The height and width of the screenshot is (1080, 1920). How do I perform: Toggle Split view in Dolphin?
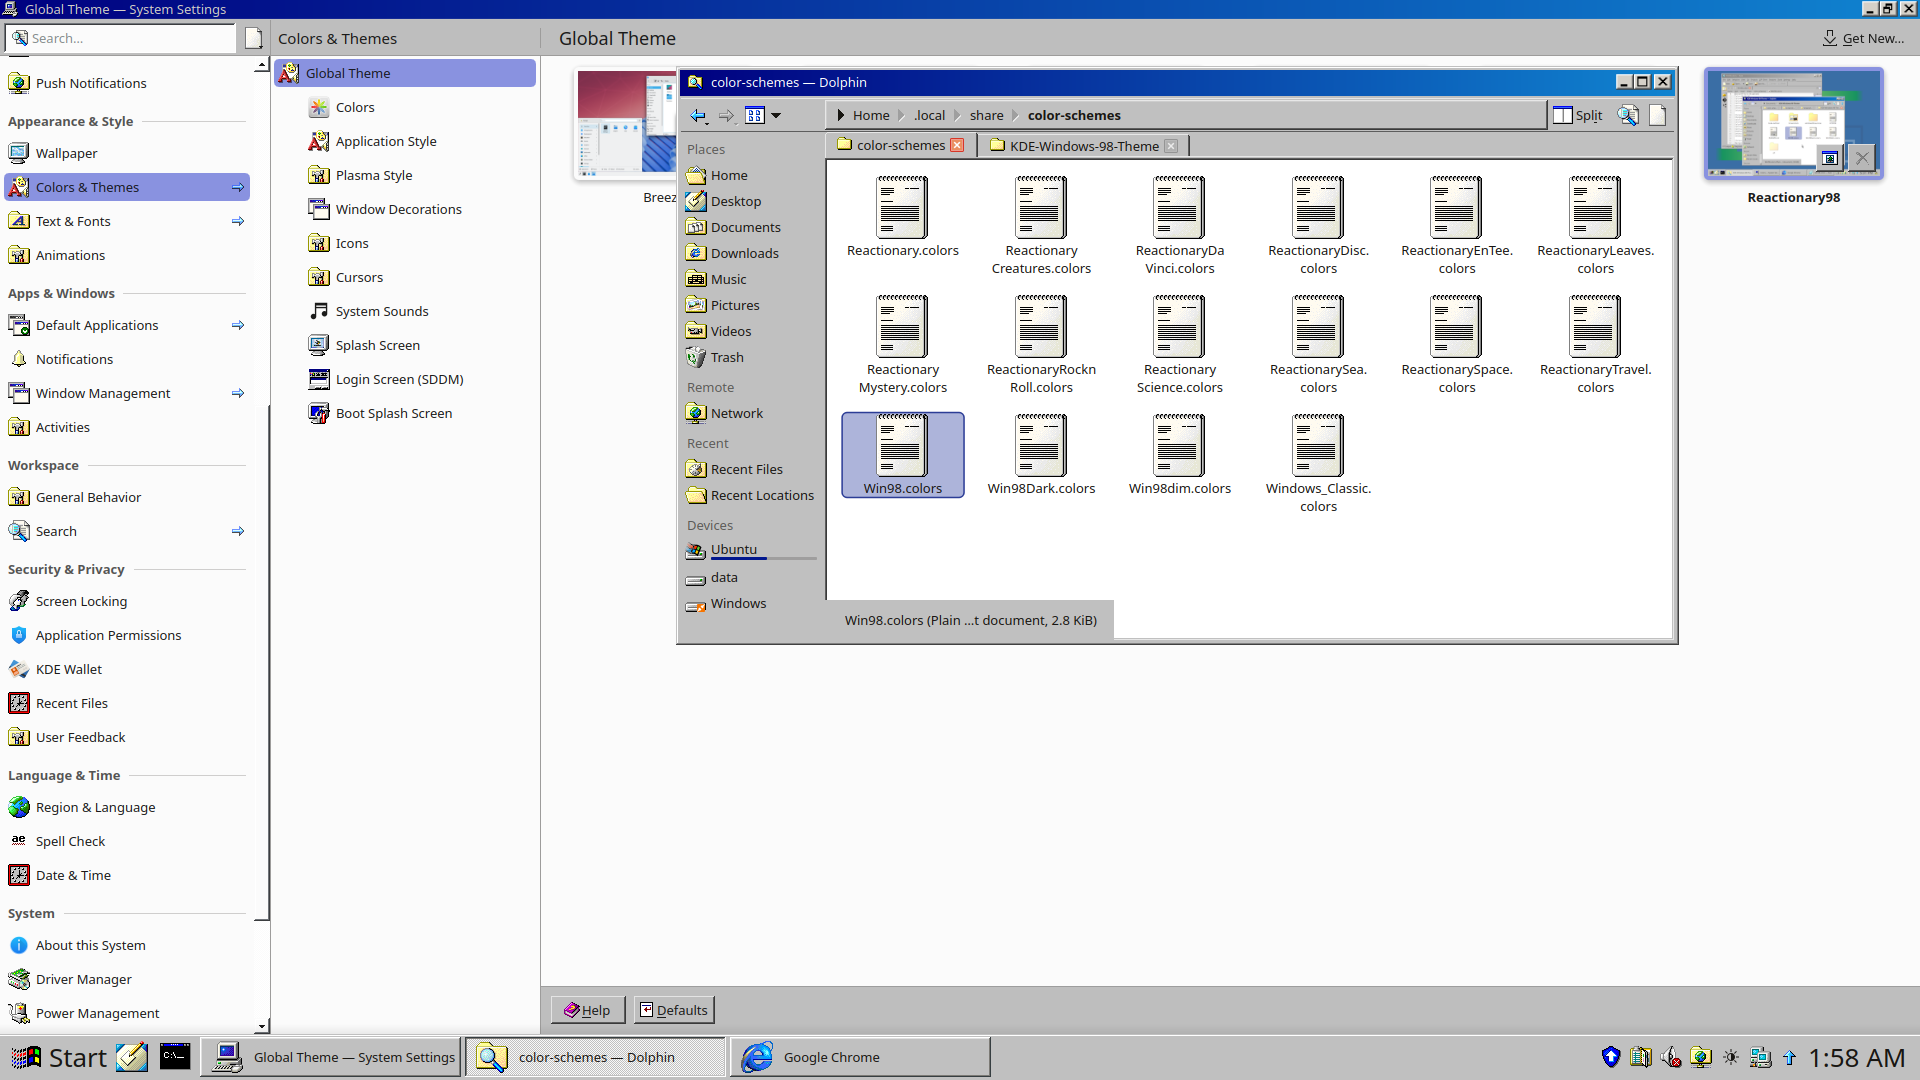(x=1578, y=116)
